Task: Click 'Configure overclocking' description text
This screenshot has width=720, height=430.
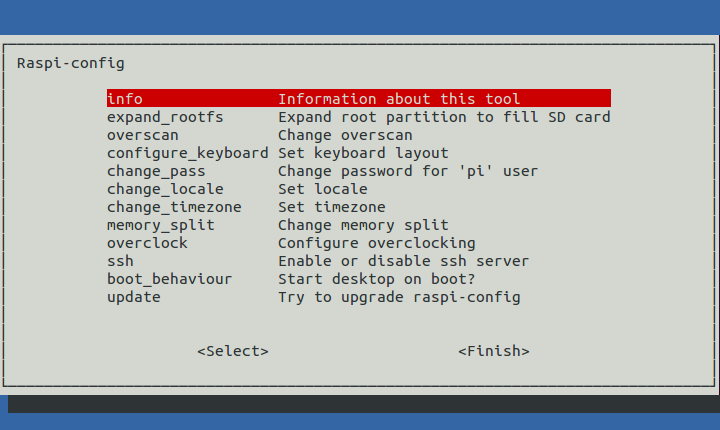Action: click(x=377, y=243)
